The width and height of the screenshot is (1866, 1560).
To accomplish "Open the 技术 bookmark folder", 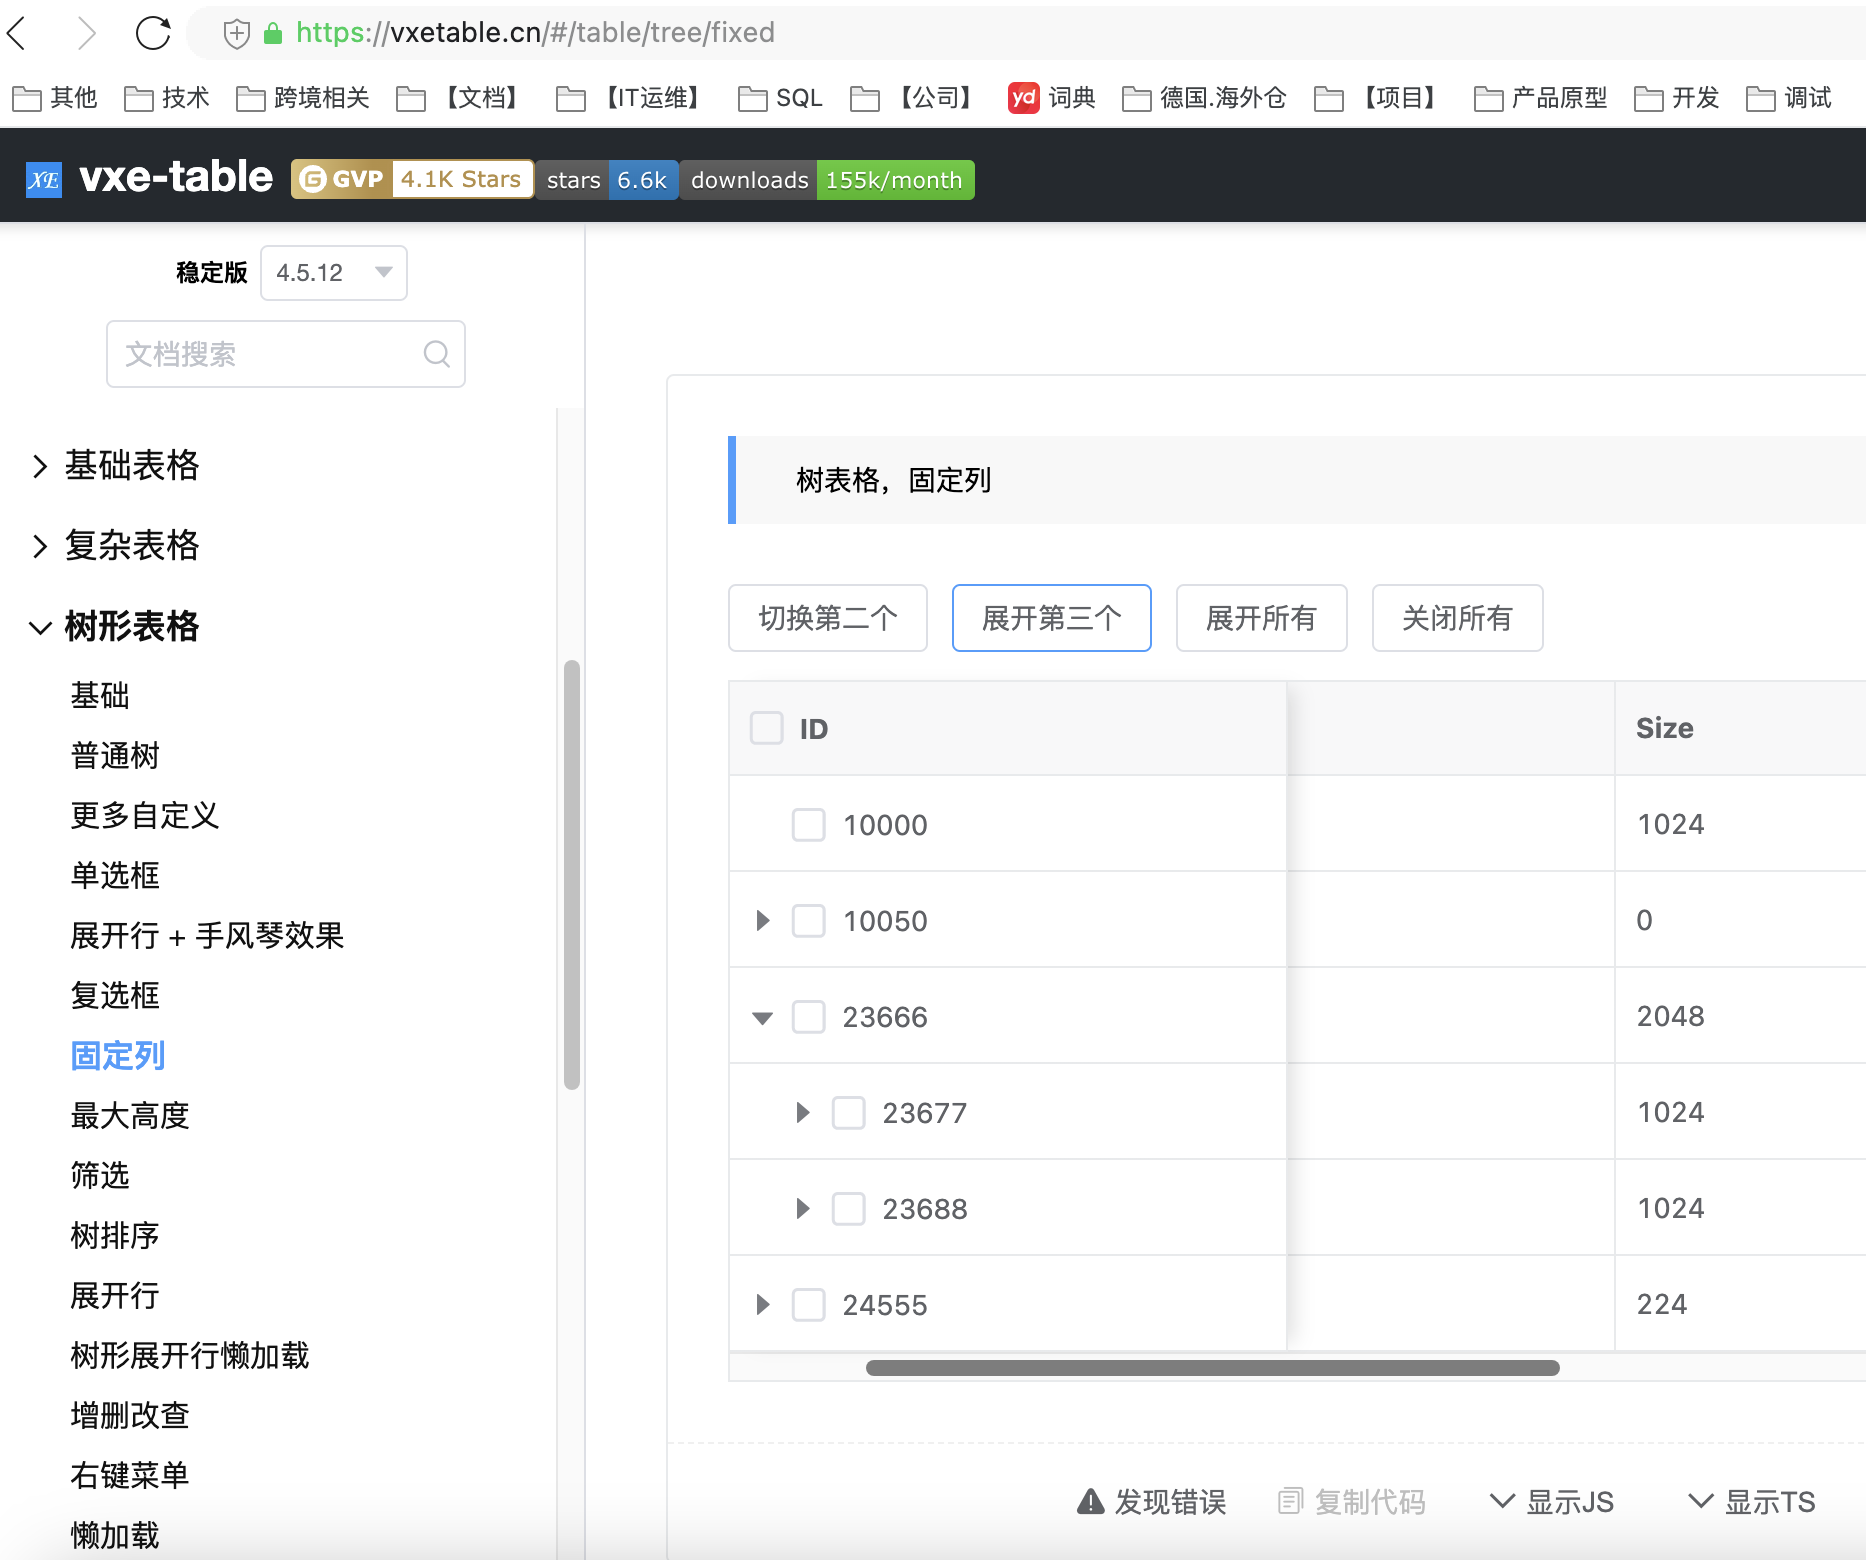I will tap(167, 98).
